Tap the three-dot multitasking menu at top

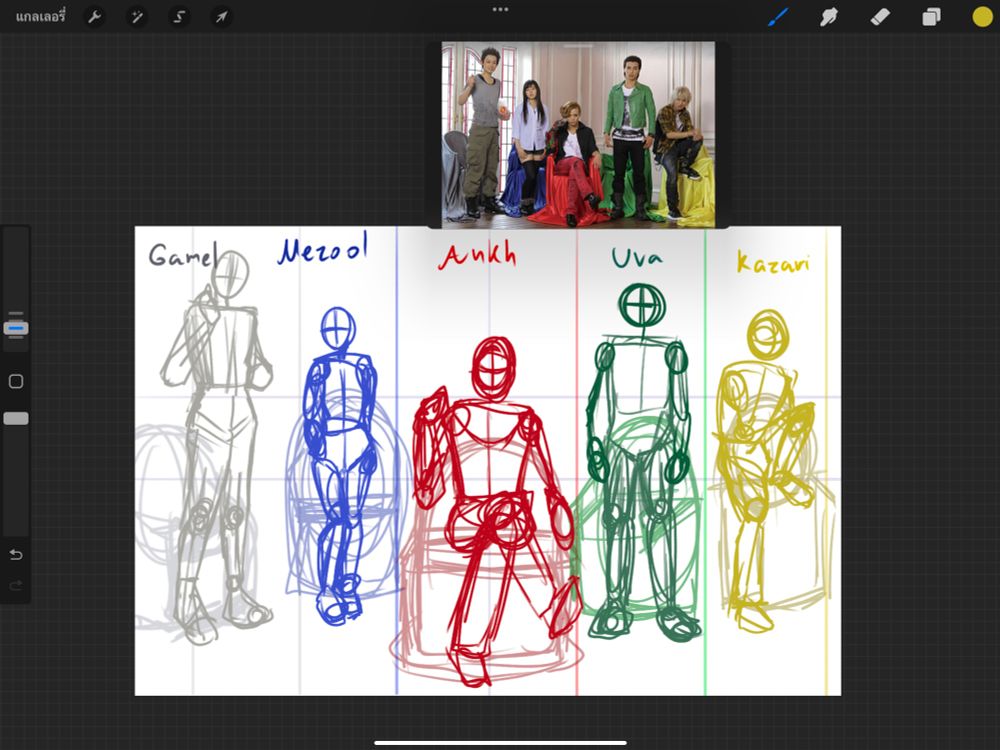501,10
